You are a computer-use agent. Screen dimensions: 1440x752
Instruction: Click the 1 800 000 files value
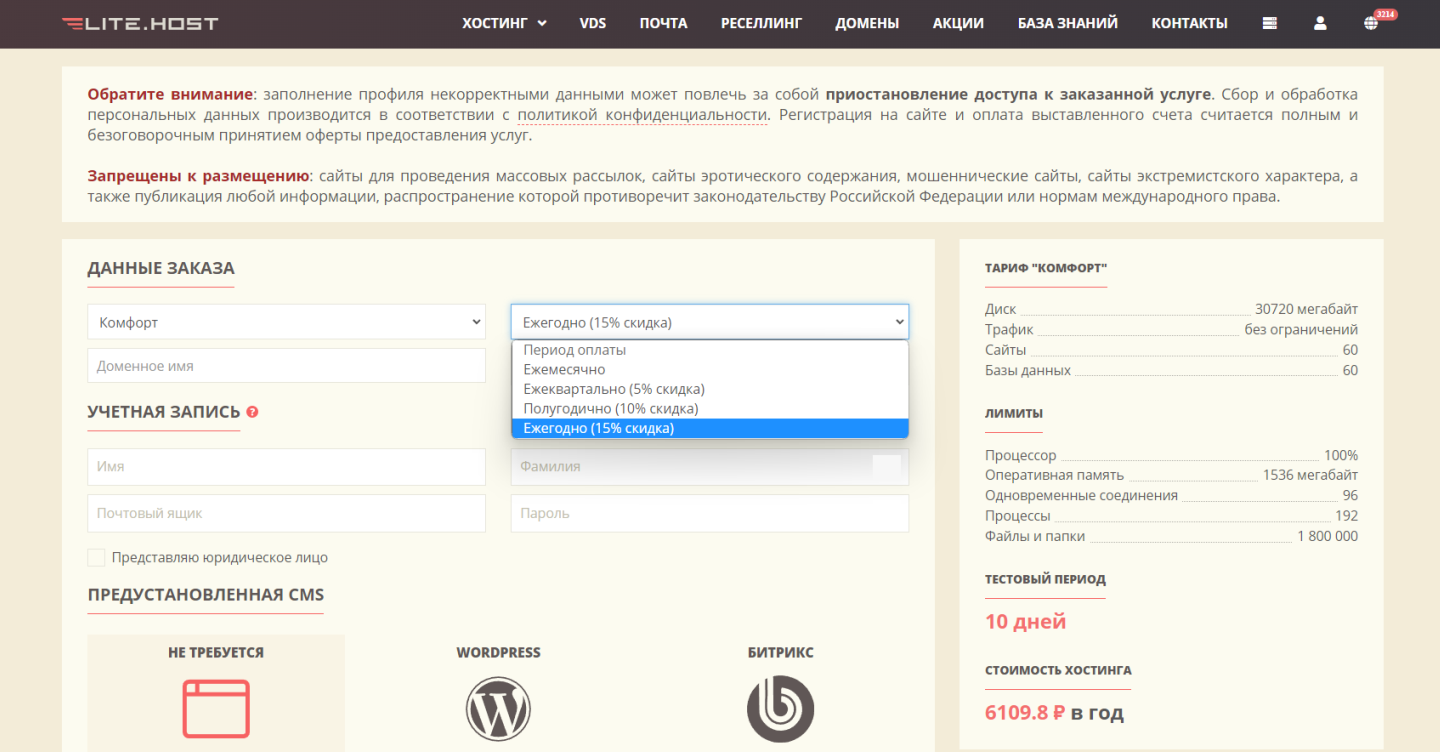[1327, 536]
